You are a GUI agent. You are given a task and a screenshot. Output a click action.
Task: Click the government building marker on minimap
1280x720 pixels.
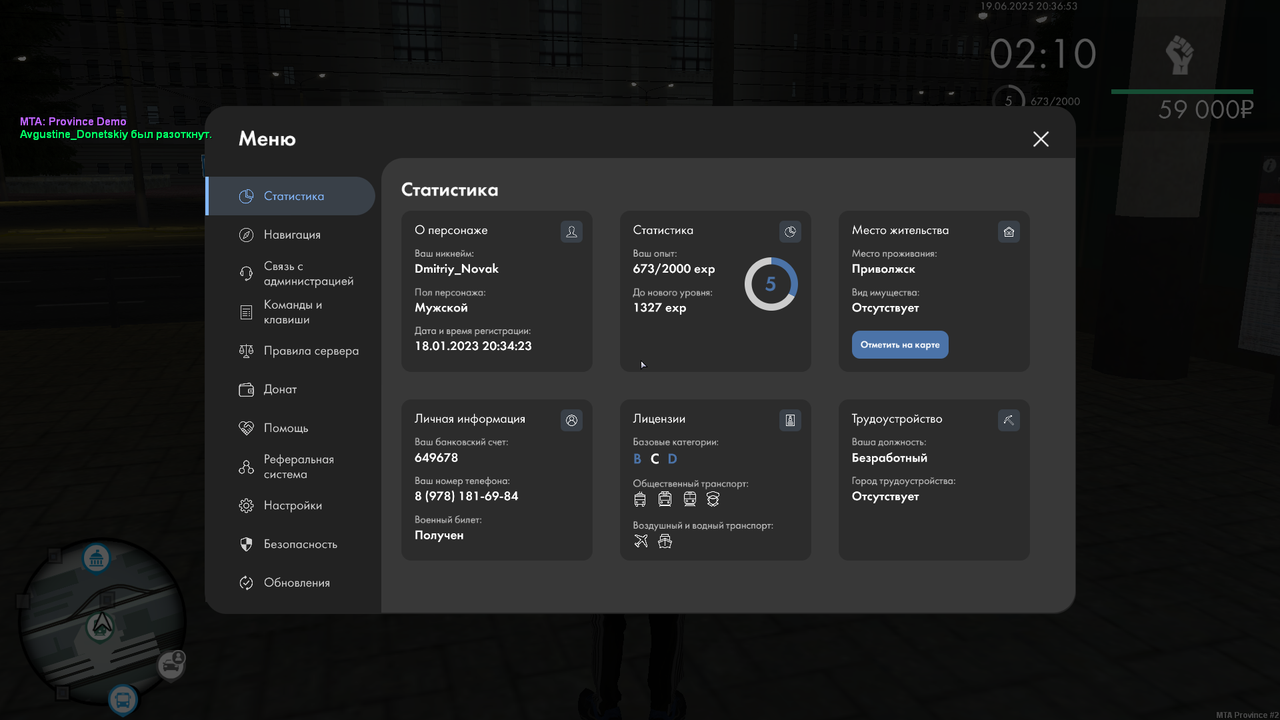(96, 558)
